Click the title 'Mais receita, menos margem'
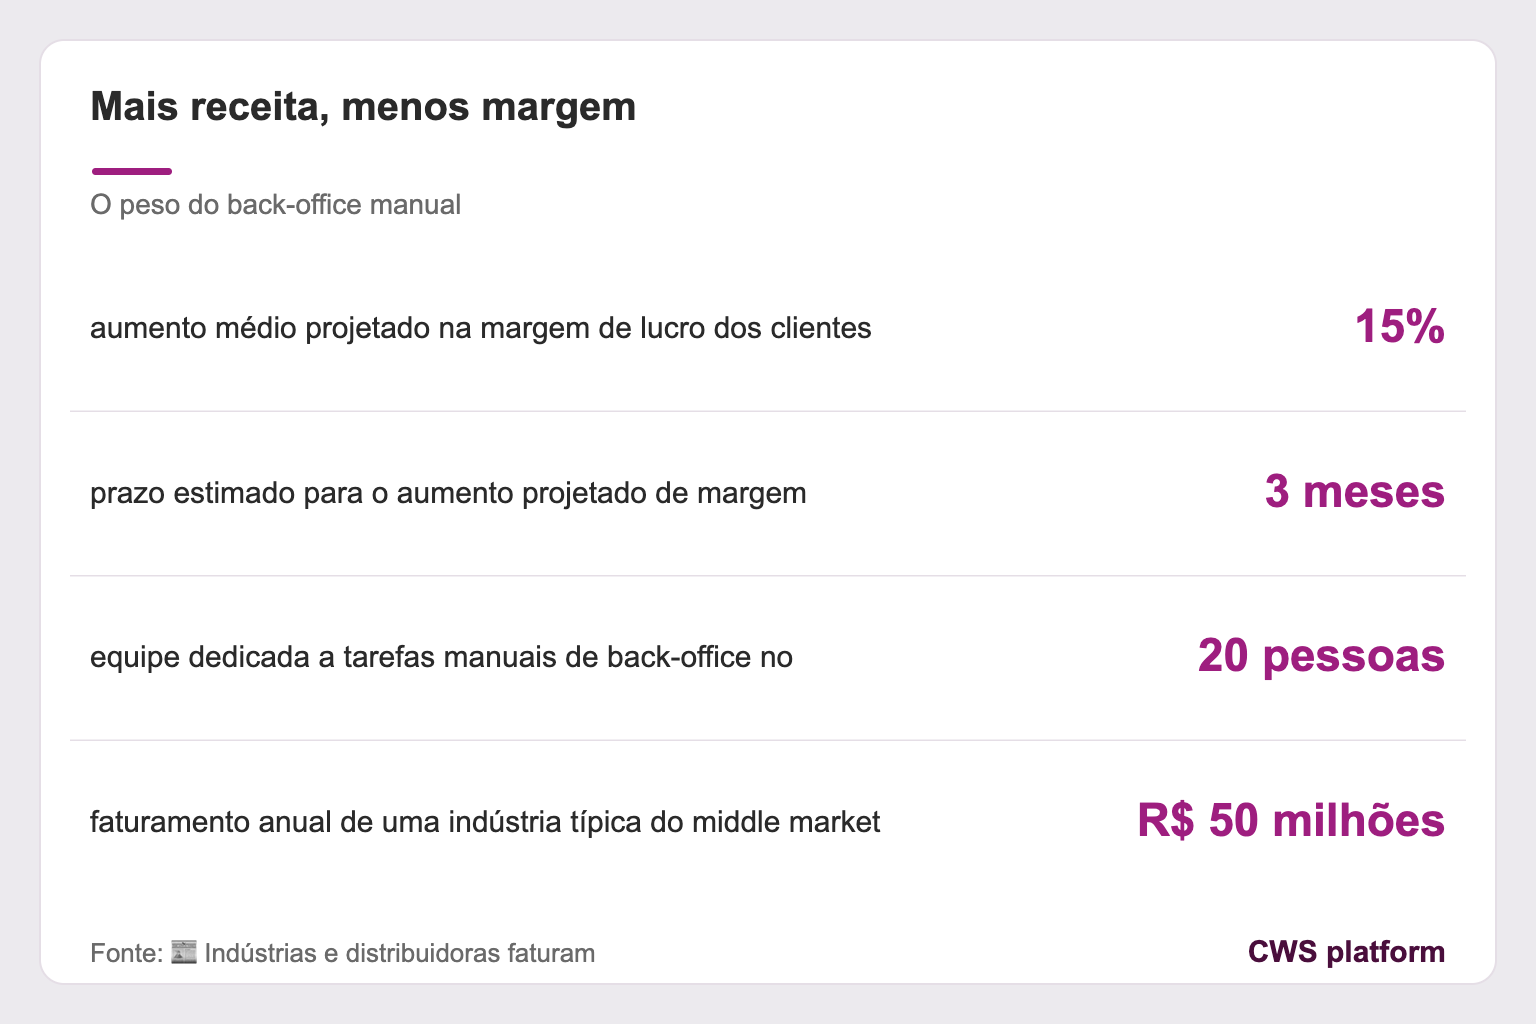The image size is (1536, 1024). pyautogui.click(x=363, y=106)
